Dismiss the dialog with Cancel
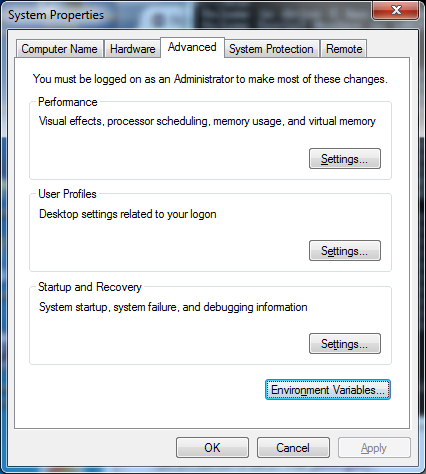This screenshot has height=474, width=426. [x=293, y=448]
